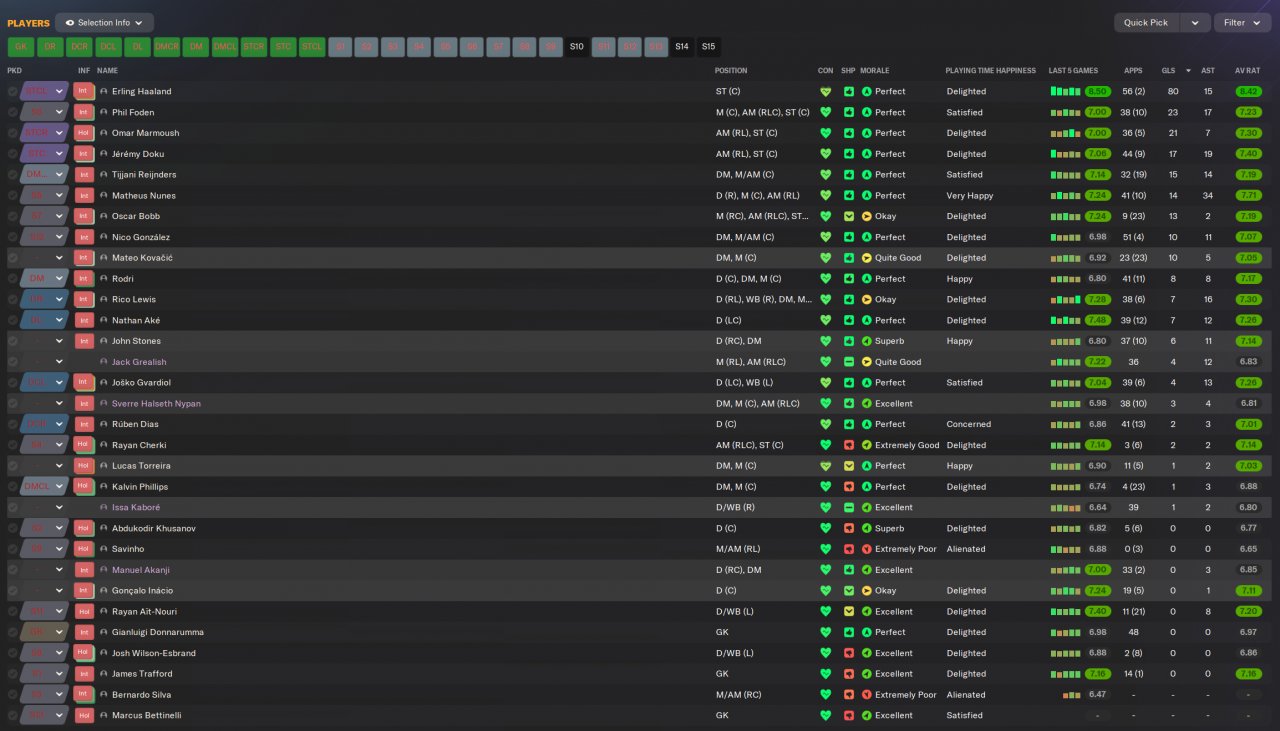Click the Hol status icon for Rayan Cherki
Screen dimensions: 1280x731
[84, 445]
